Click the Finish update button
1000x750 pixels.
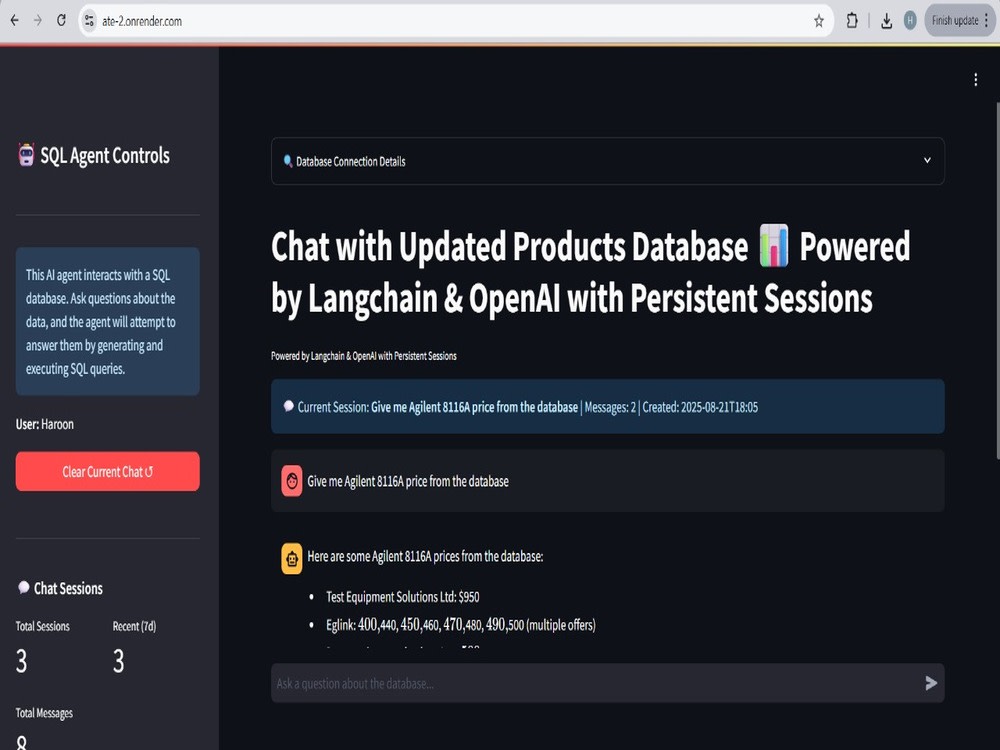point(960,20)
